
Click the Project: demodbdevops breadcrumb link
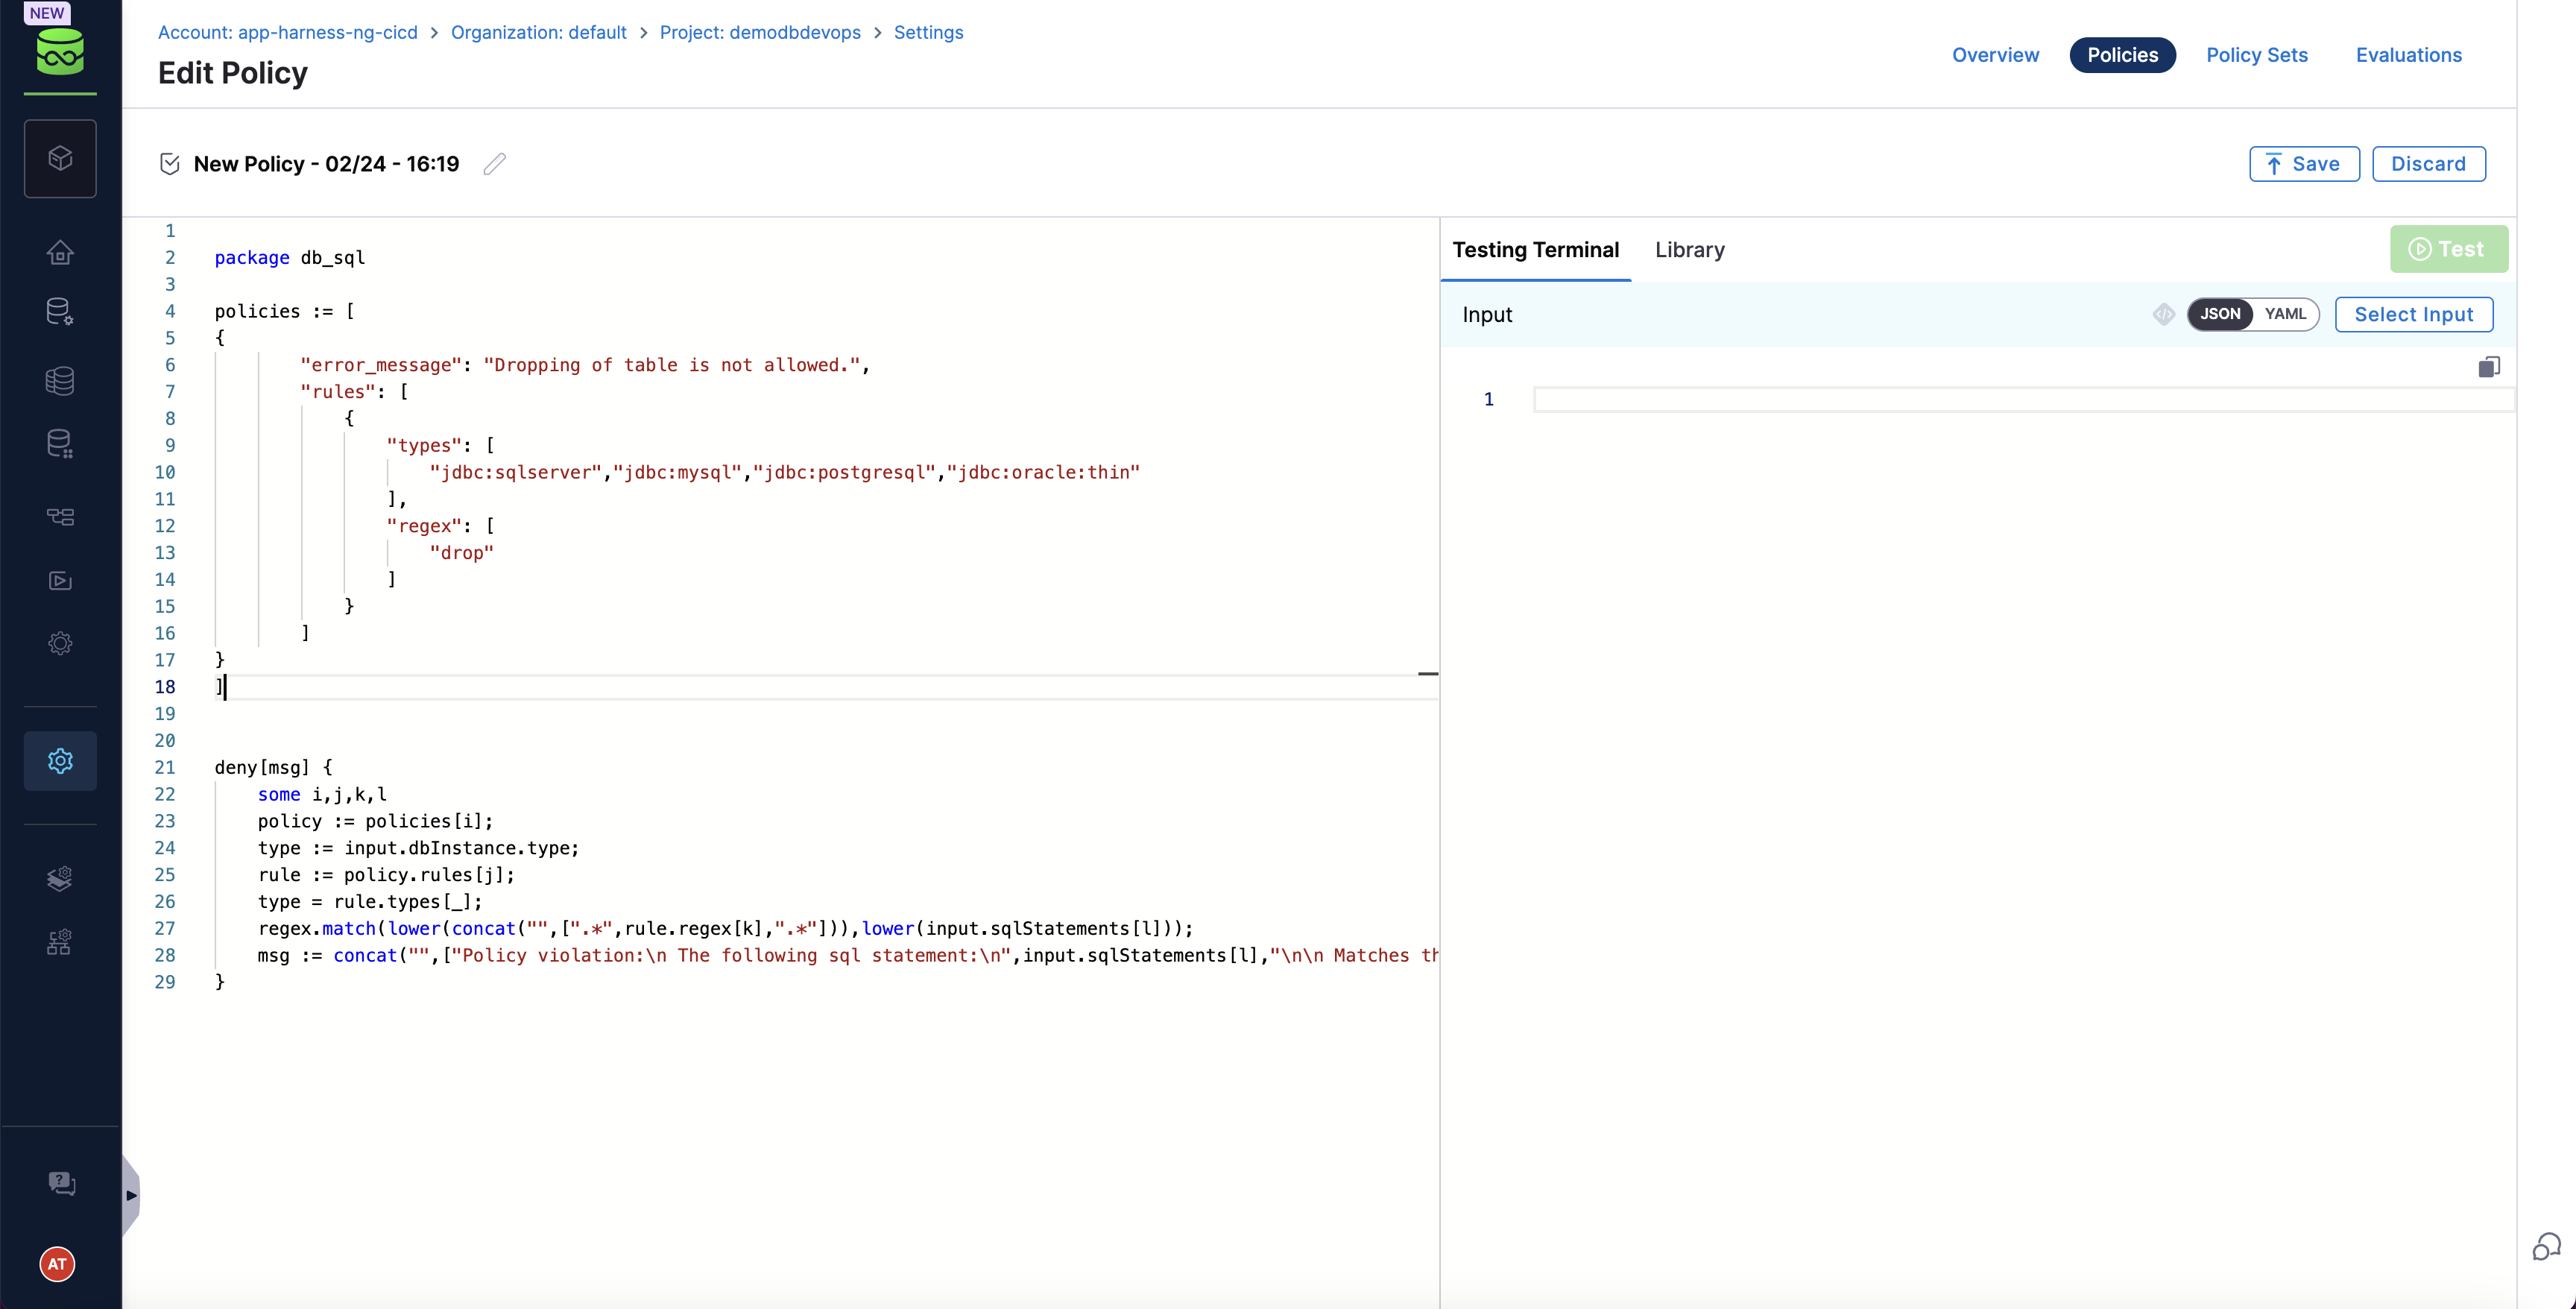tap(759, 32)
